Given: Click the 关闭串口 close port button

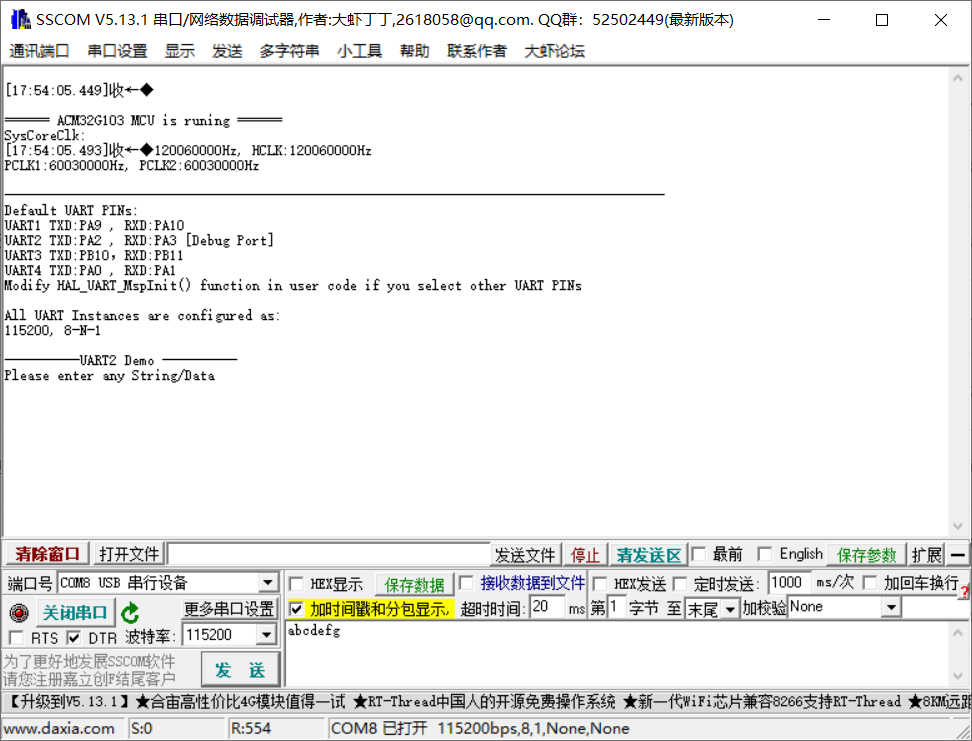Looking at the screenshot, I should click(x=74, y=612).
